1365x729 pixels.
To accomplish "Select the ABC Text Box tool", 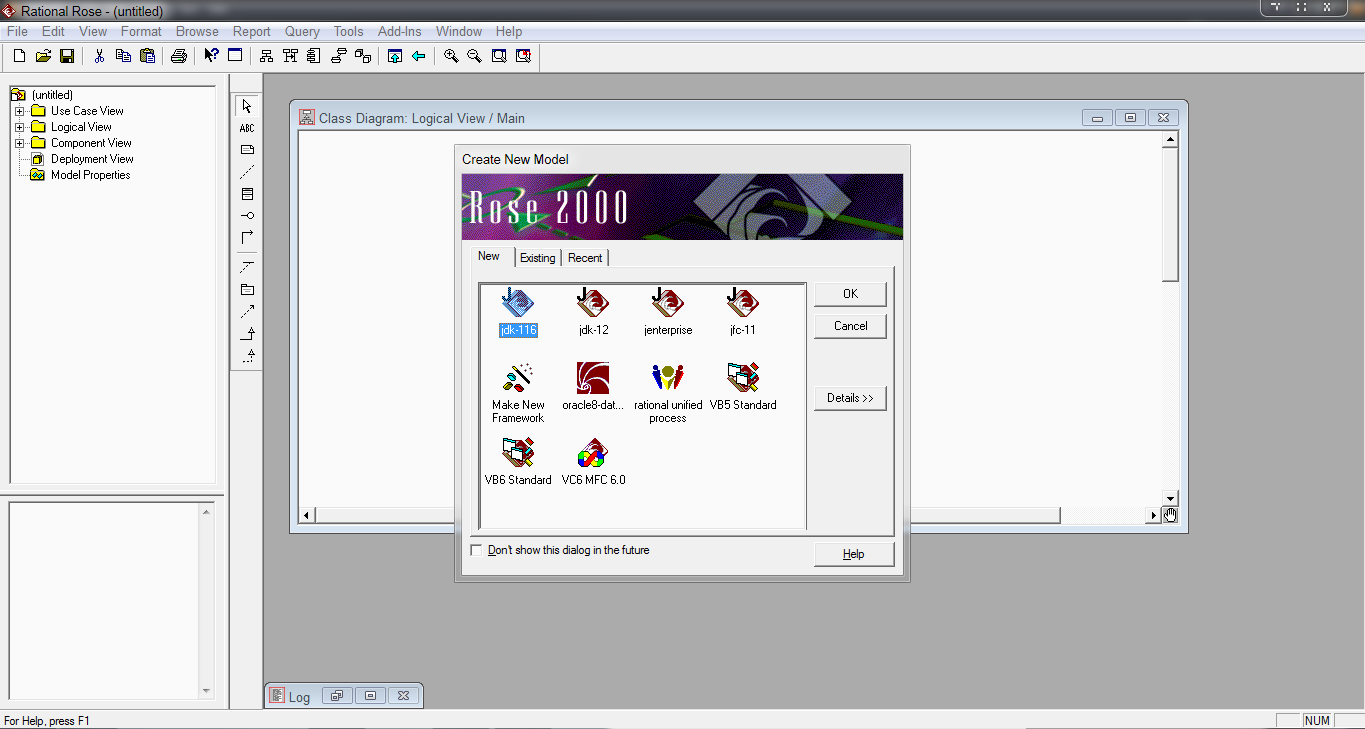I will [247, 128].
